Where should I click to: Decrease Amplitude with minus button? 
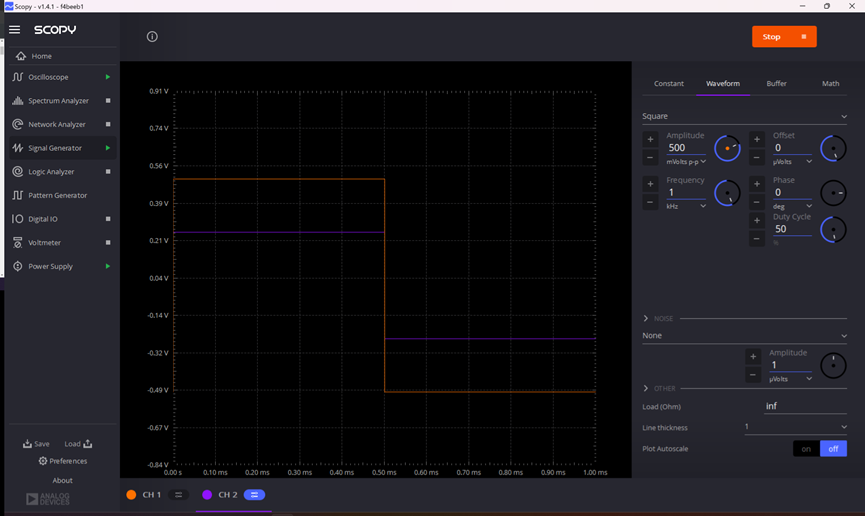650,158
